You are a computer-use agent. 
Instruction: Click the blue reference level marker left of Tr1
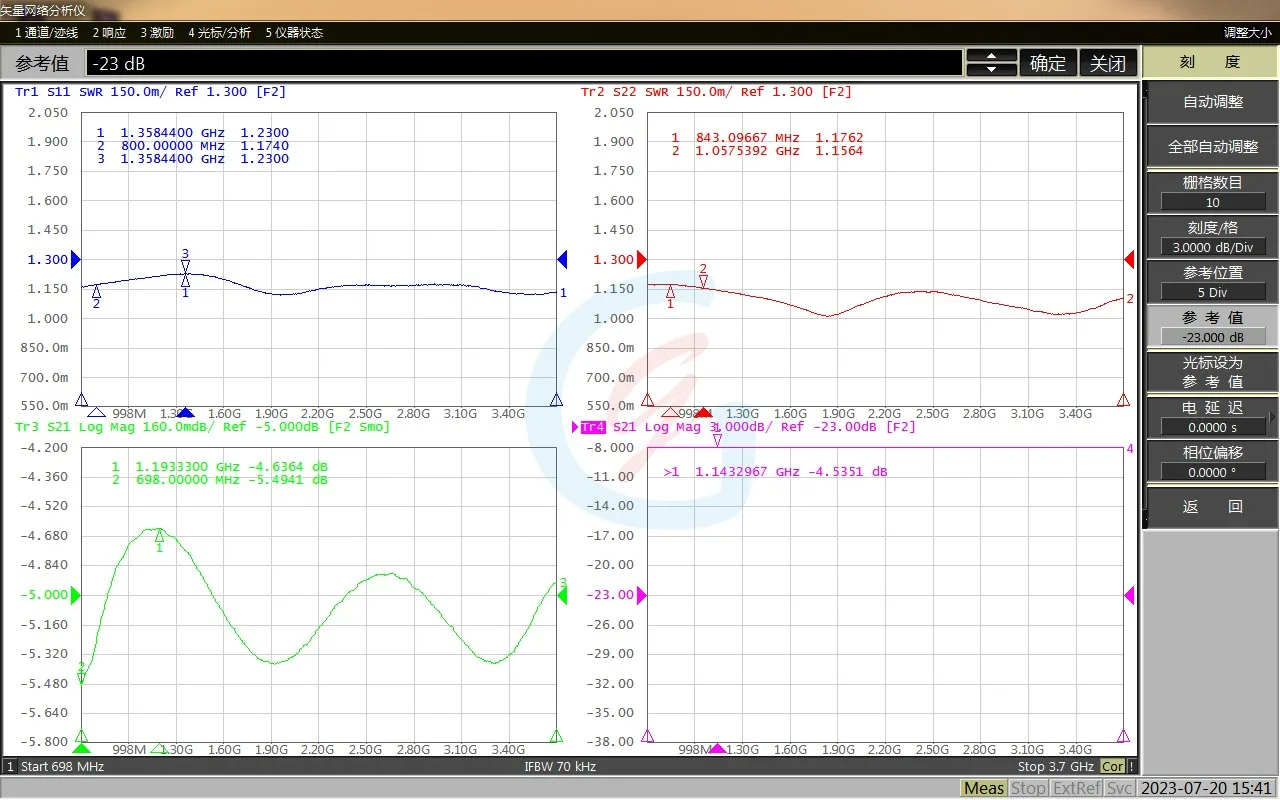[75, 259]
